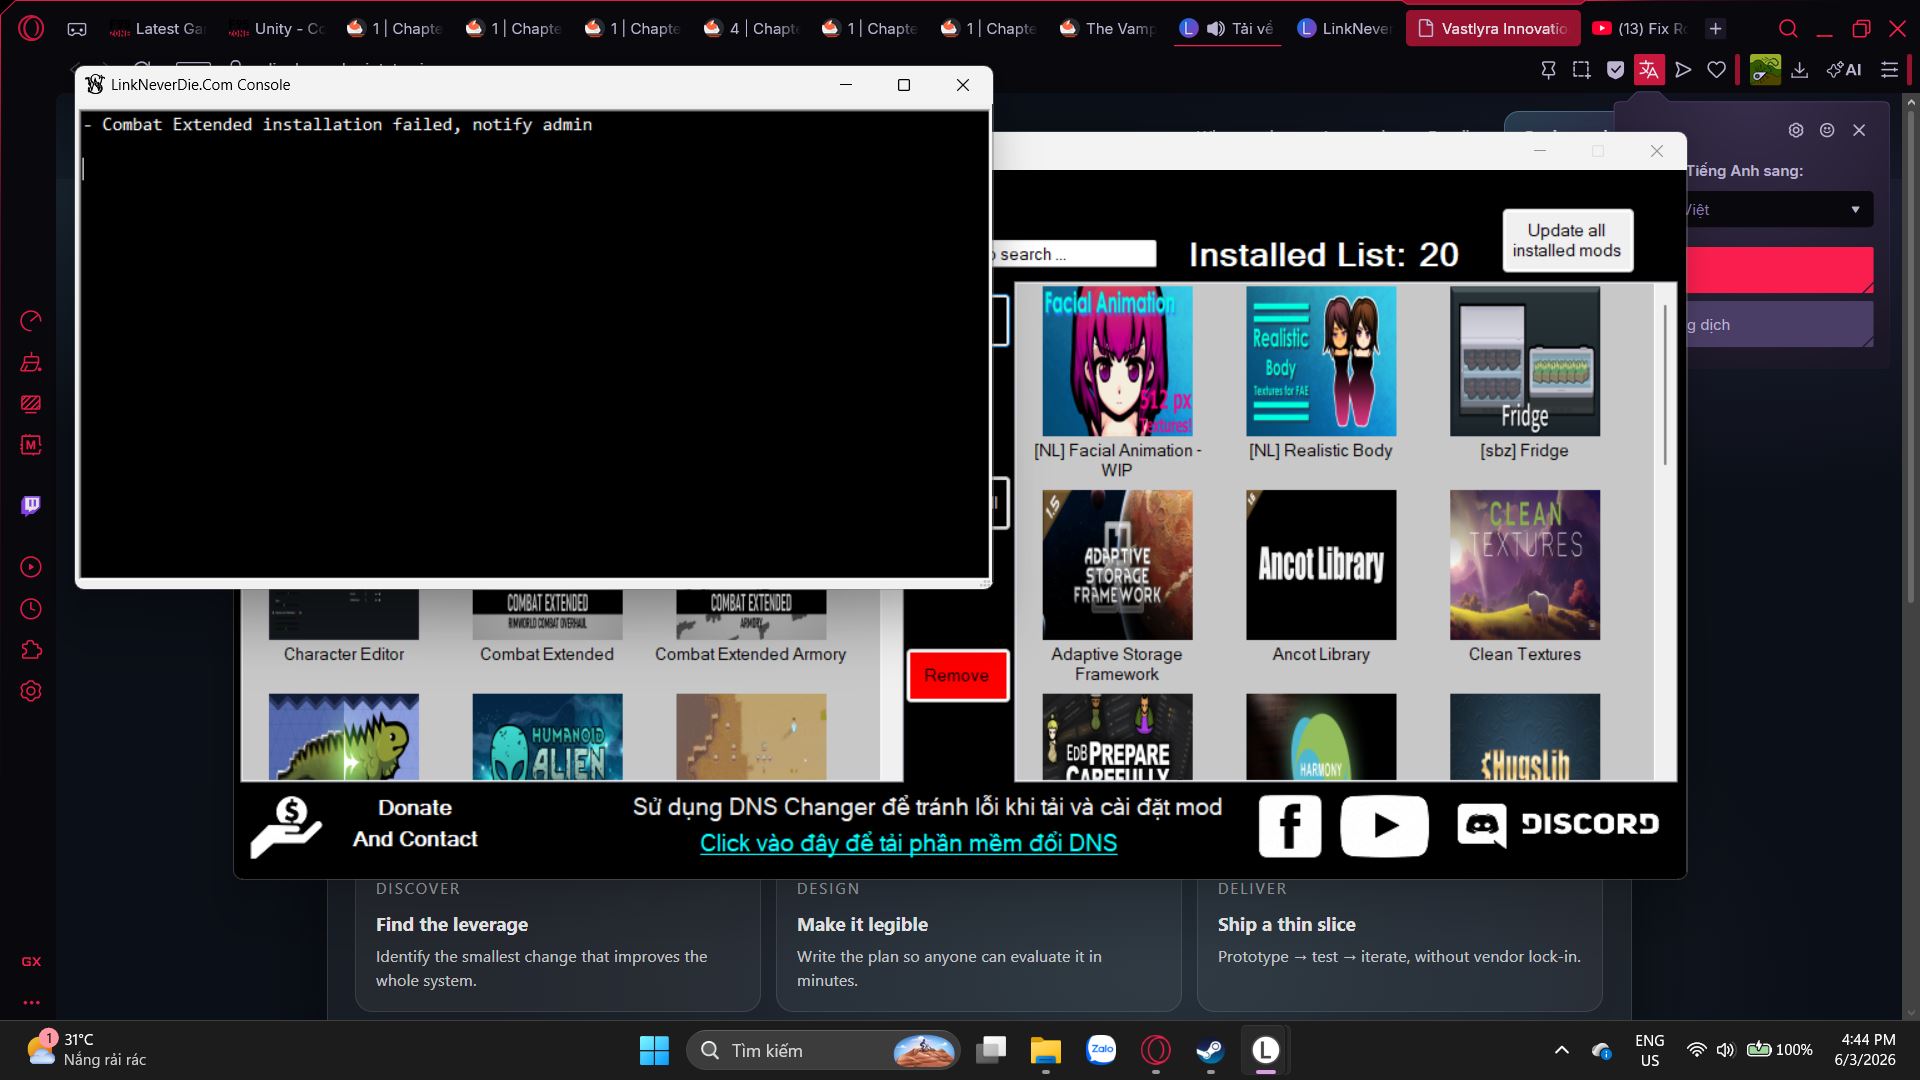Select the [sbz] Fridge mod thumbnail
Viewport: 1920px width, 1080px height.
click(1525, 361)
